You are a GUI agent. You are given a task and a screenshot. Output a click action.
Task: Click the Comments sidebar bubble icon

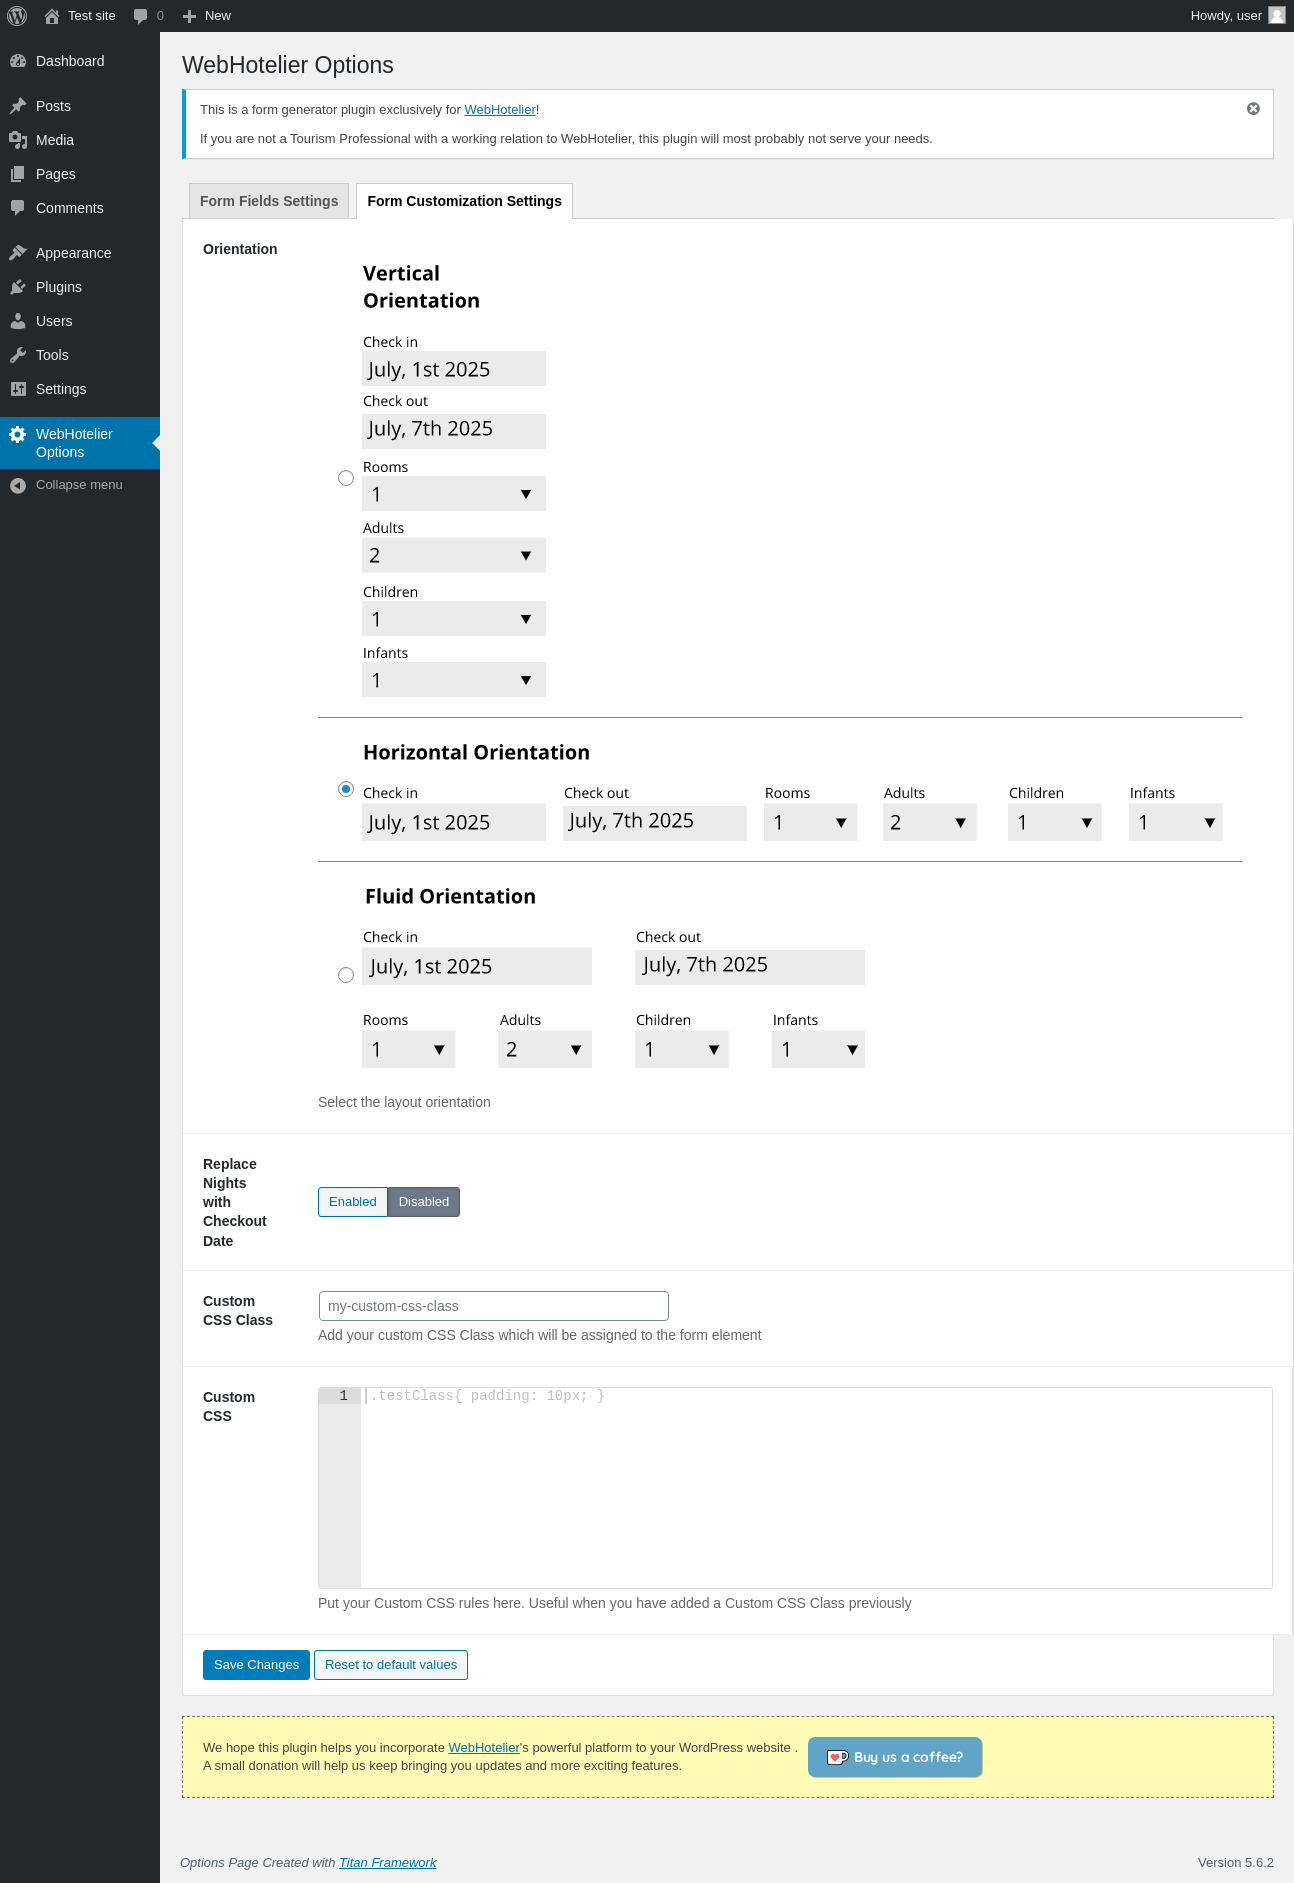click(x=18, y=208)
